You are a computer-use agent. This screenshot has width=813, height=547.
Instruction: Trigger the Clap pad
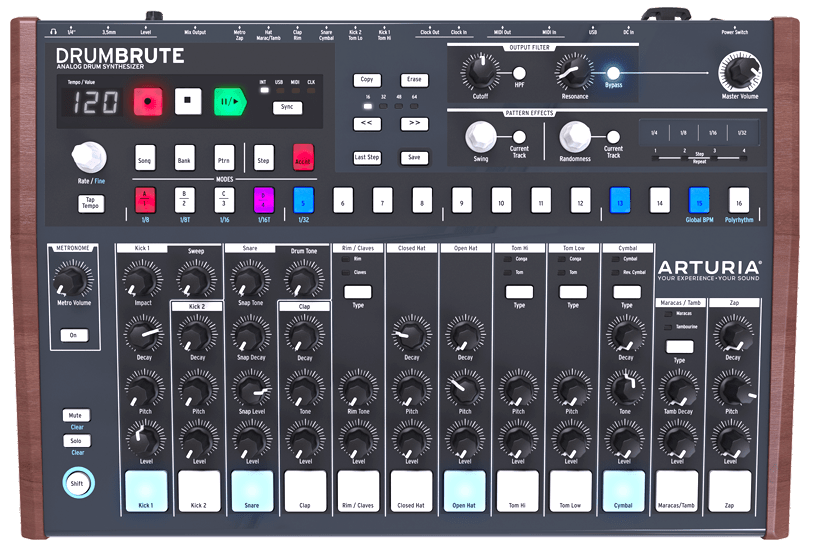tap(305, 491)
